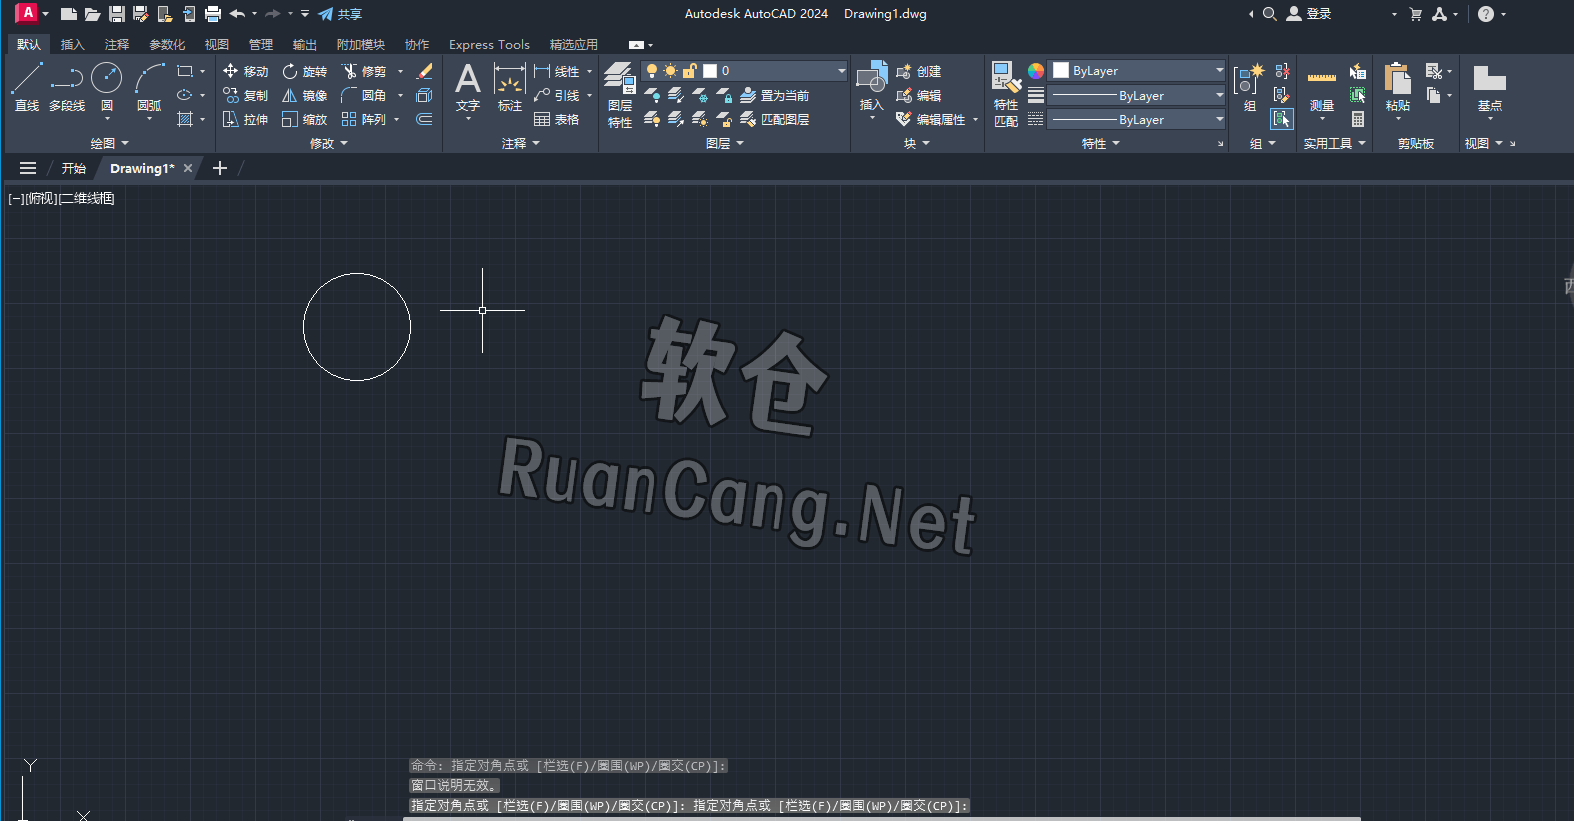
Task: Expand the 修改 (Modify) panel title
Action: (x=329, y=144)
